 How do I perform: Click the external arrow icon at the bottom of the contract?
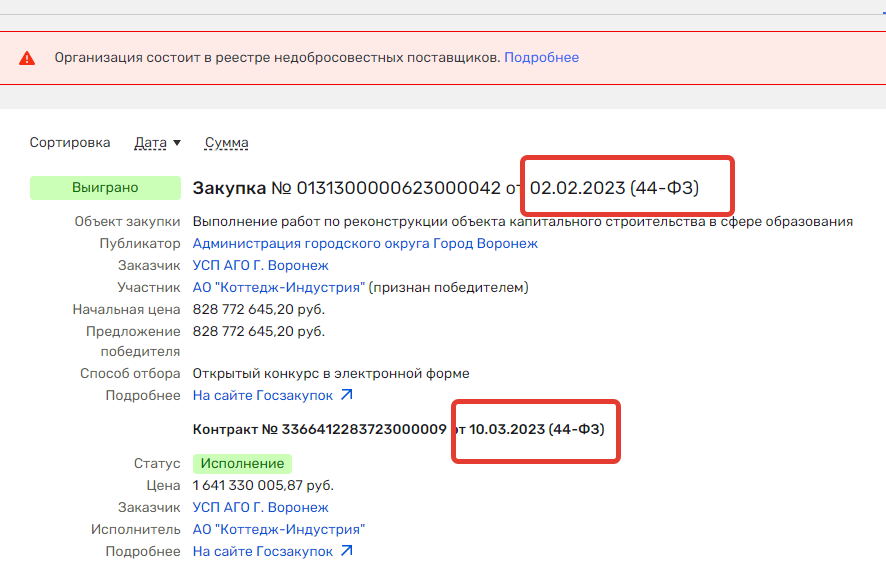pos(346,551)
